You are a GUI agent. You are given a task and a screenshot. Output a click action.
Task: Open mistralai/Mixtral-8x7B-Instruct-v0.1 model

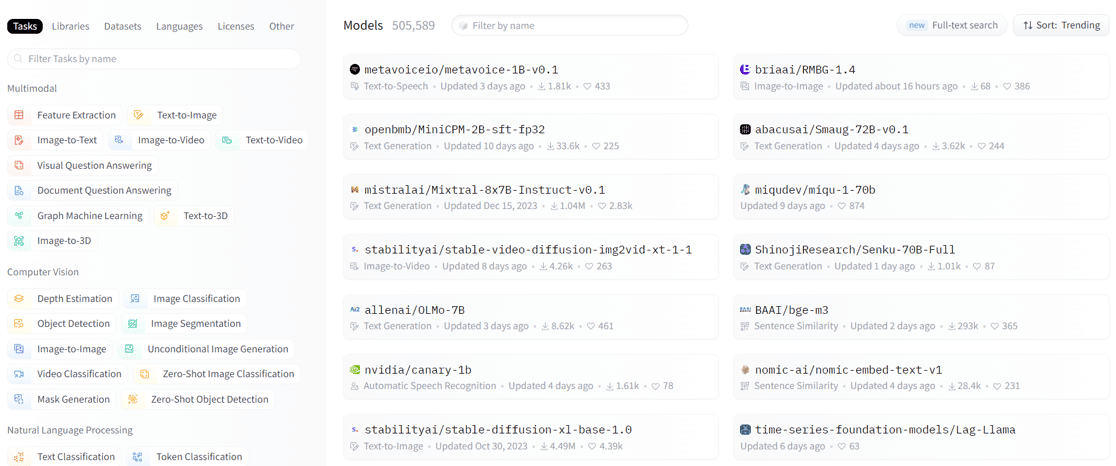click(x=531, y=197)
